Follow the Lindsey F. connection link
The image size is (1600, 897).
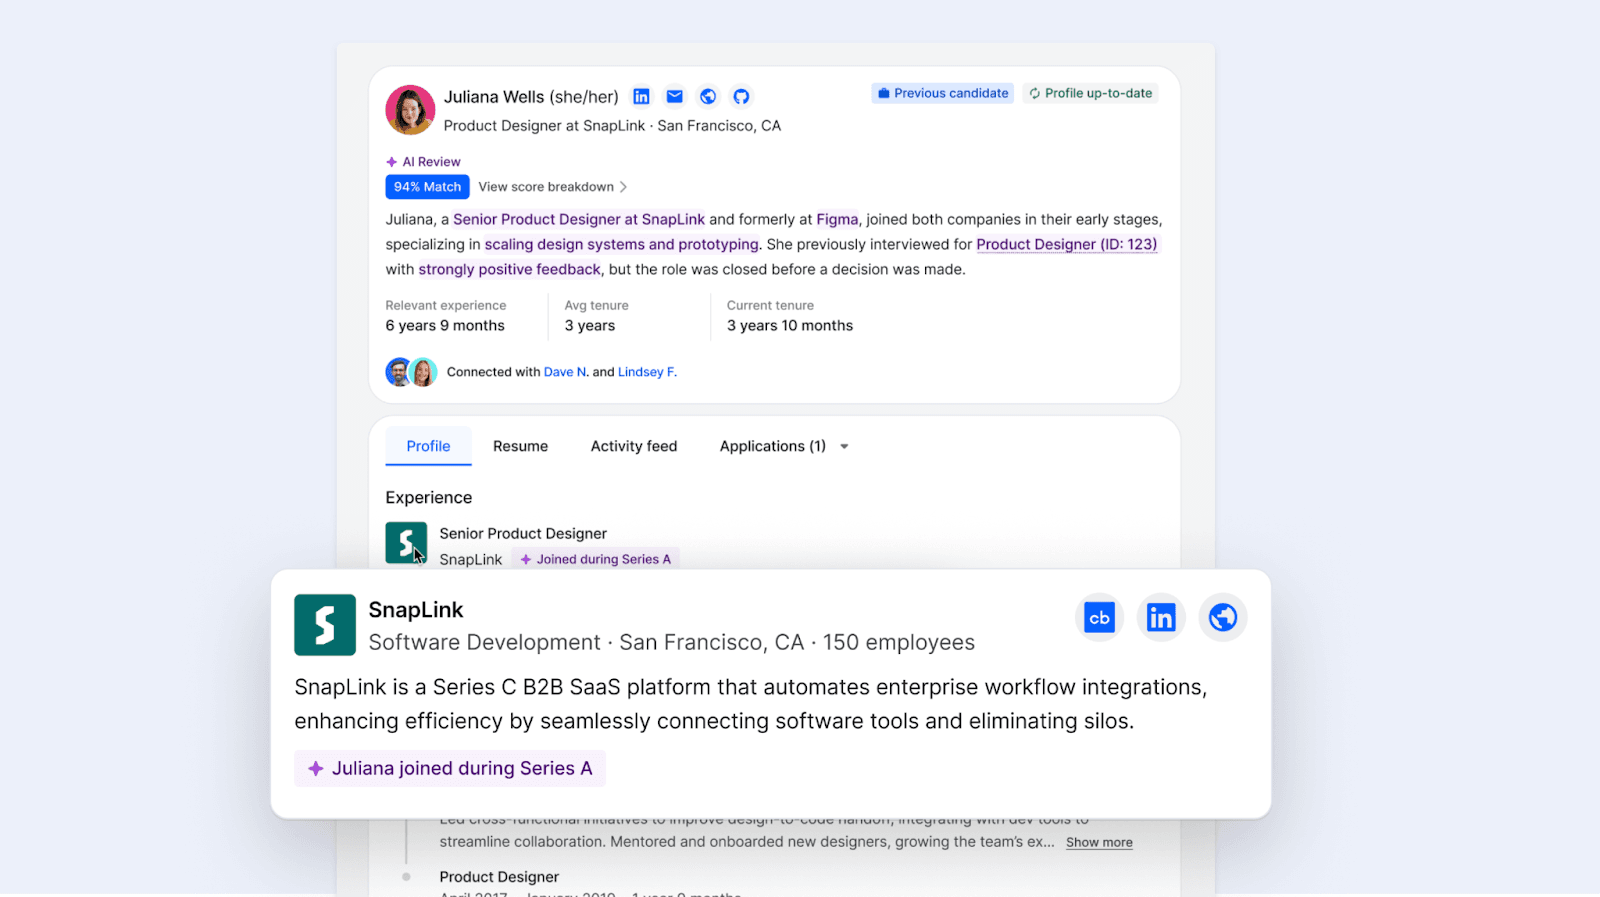(647, 372)
